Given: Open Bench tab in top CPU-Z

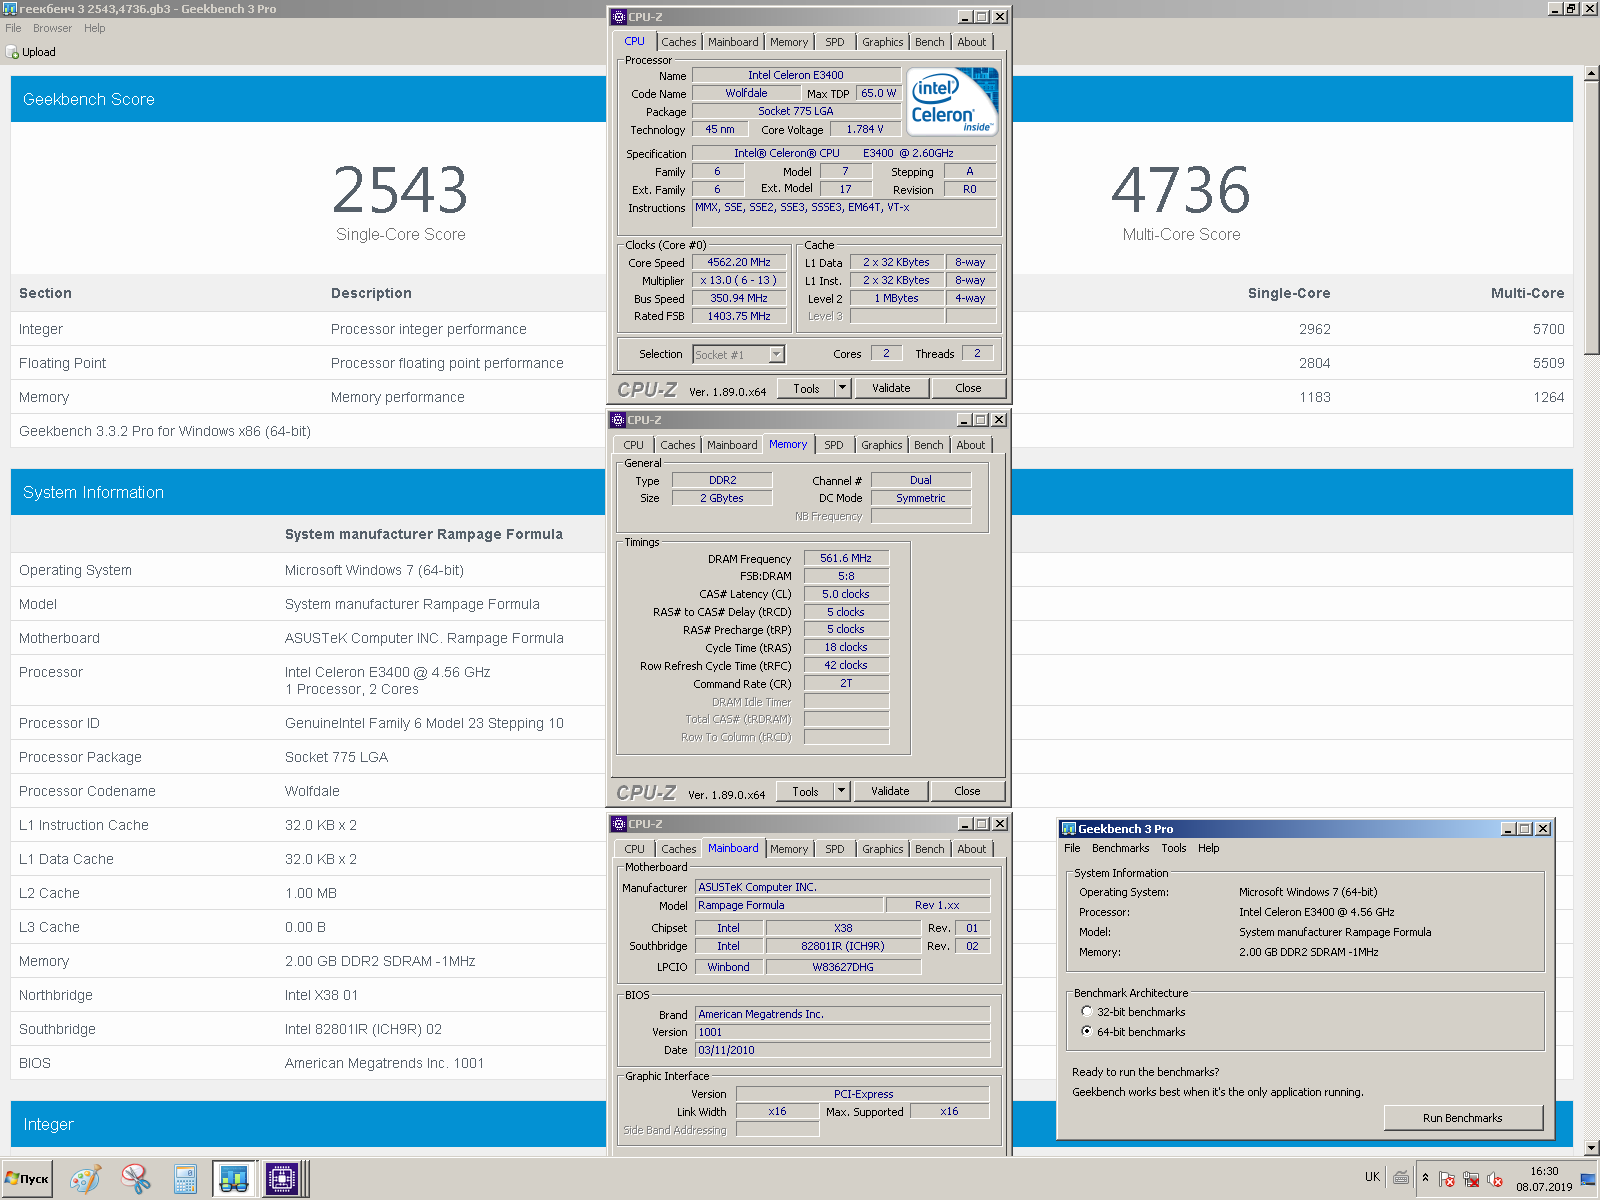Looking at the screenshot, I should point(930,42).
